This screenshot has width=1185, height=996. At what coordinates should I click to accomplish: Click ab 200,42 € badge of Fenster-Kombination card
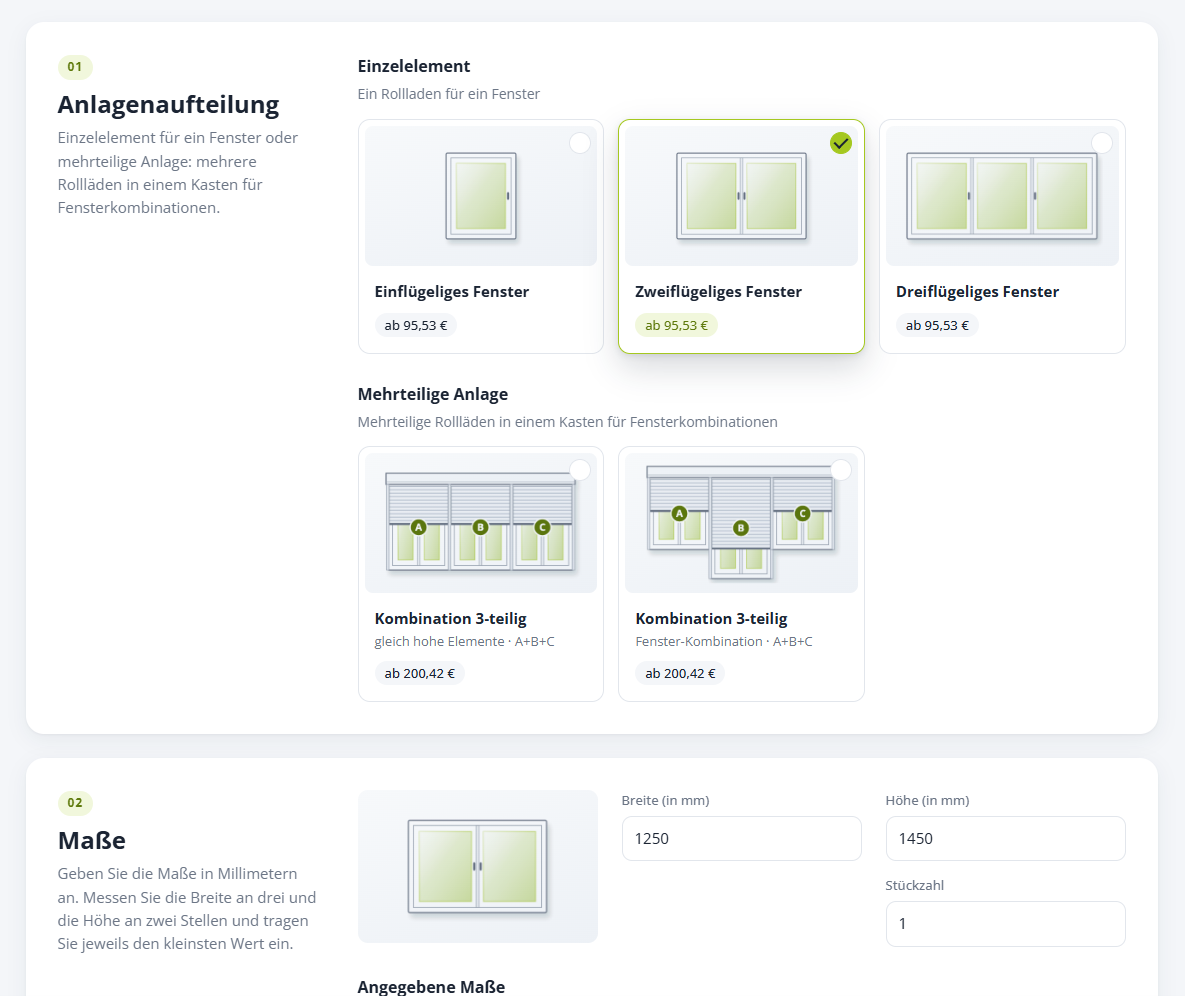click(x=680, y=673)
